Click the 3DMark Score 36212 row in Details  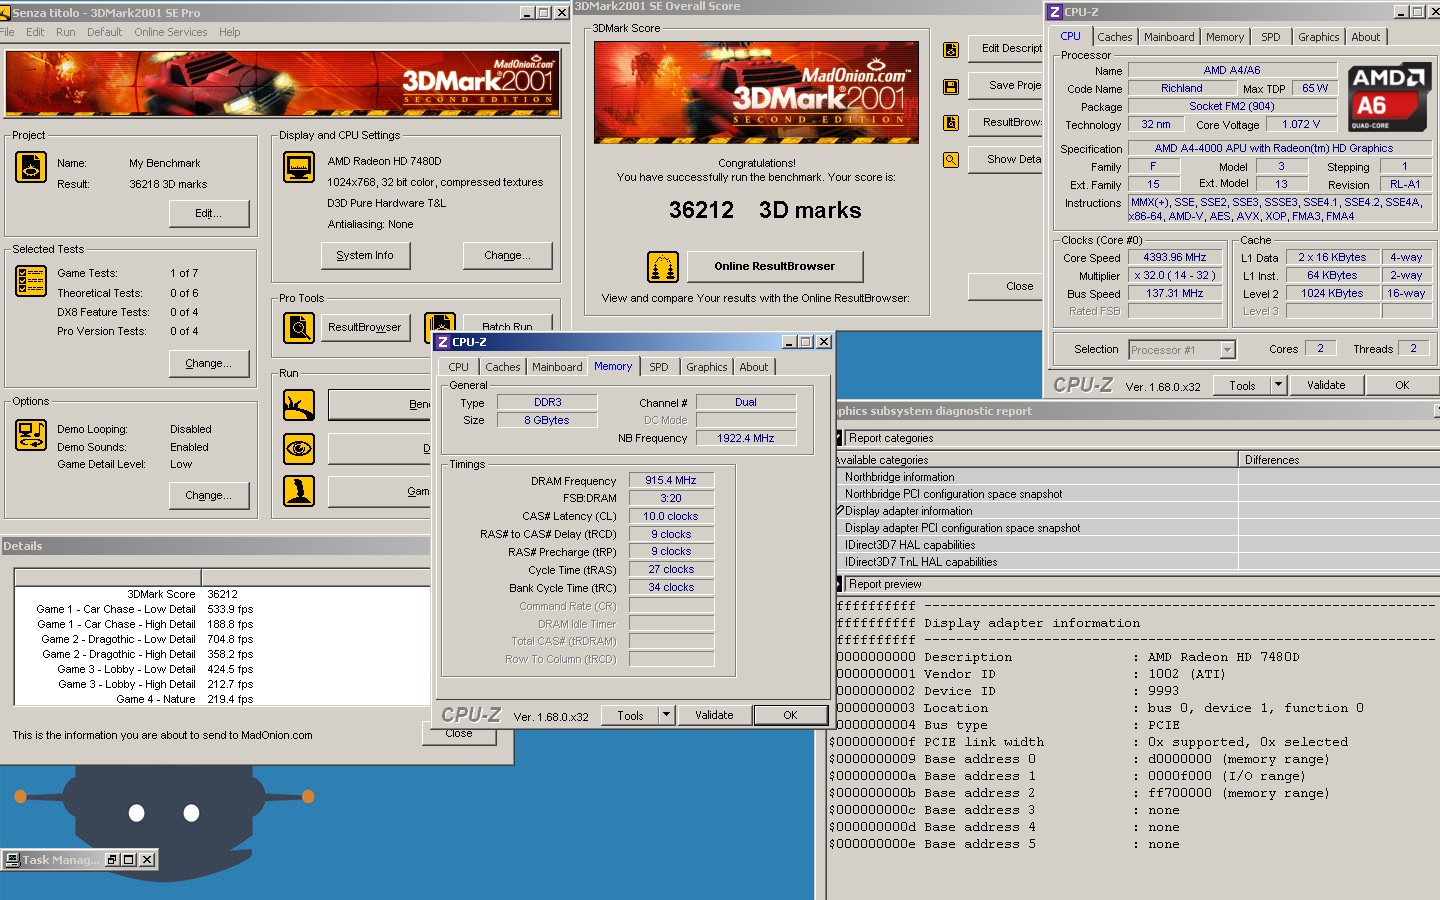[222, 594]
